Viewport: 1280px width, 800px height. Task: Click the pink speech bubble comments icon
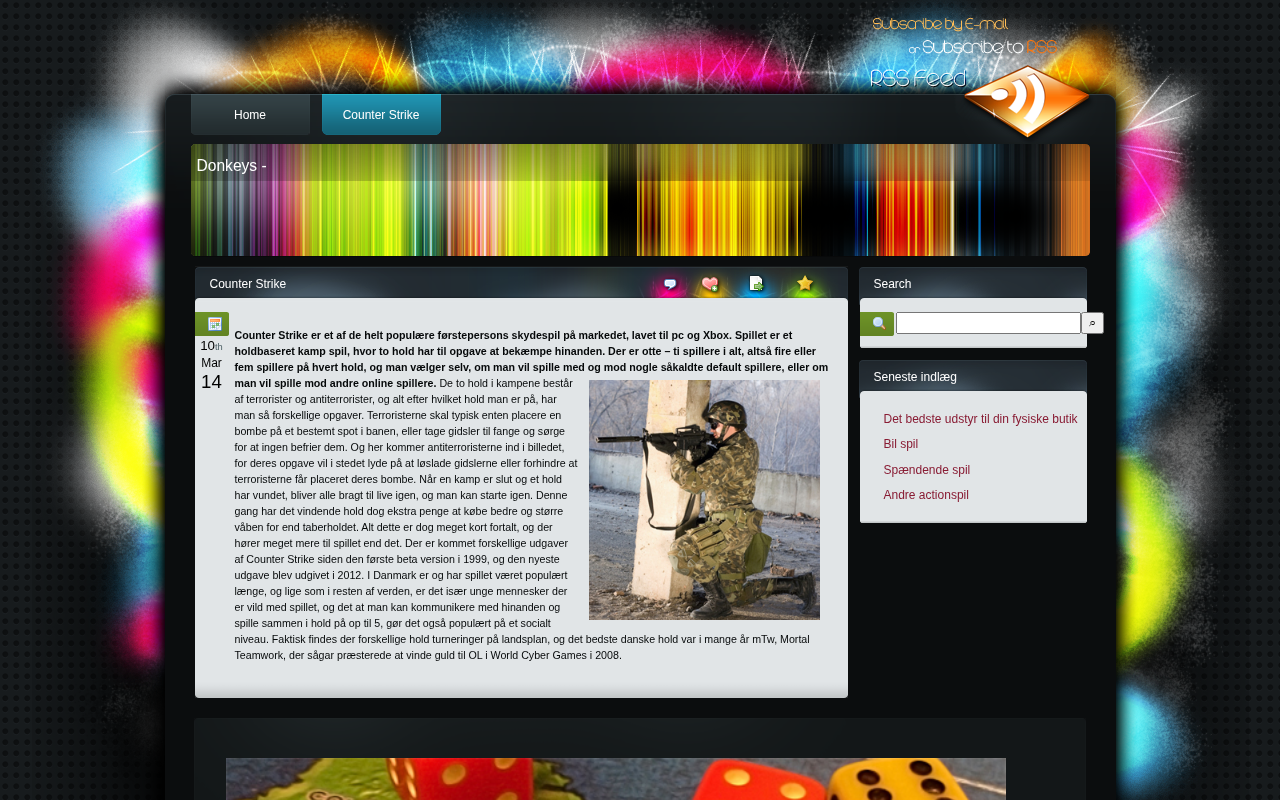pyautogui.click(x=670, y=285)
